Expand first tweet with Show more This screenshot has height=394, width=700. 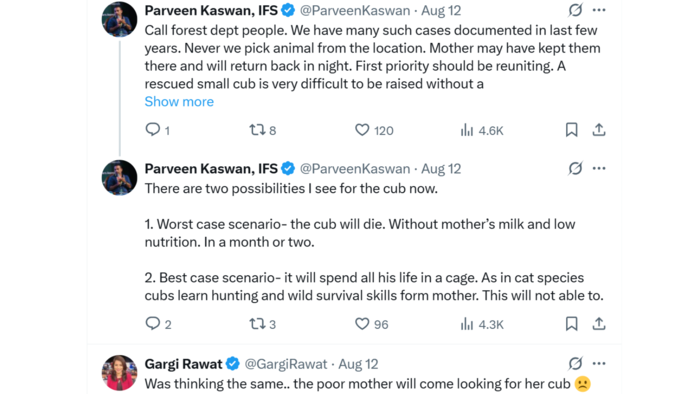[x=179, y=102]
